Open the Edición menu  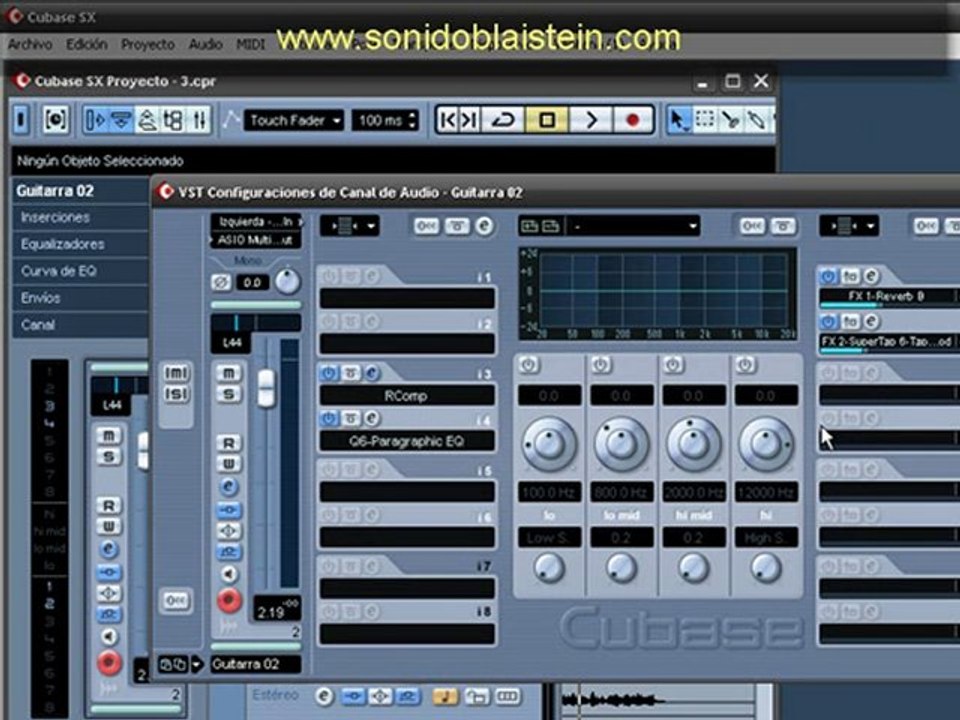pos(87,45)
